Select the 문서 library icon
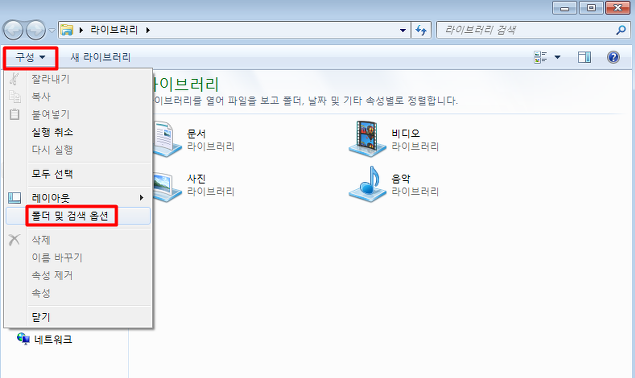635x378 pixels. point(167,139)
